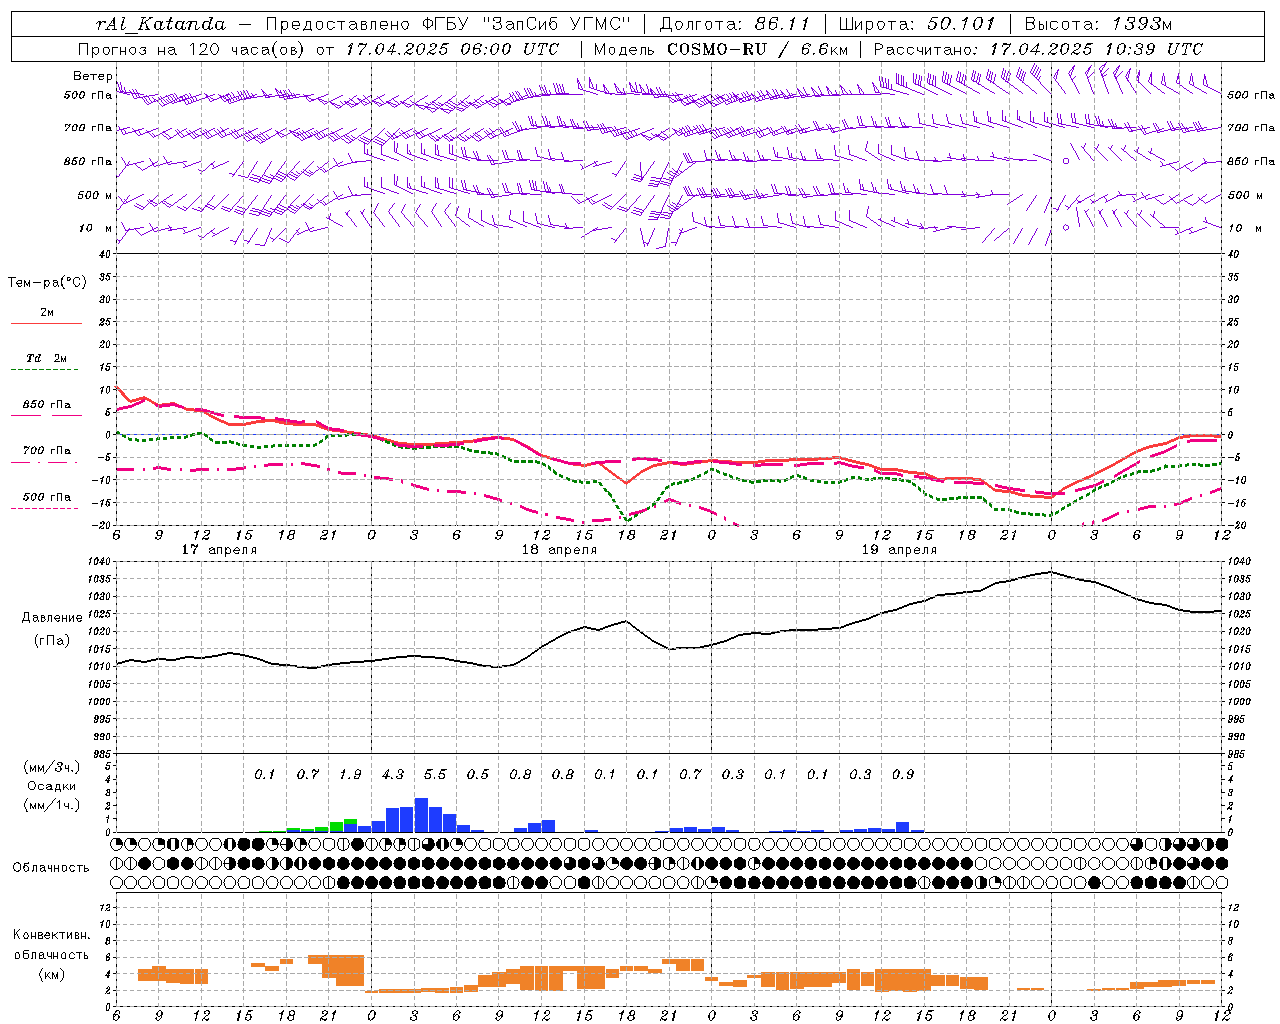Image resolution: width=1280 pixels, height=1024 pixels.
Task: Click the 0.5 three-hour precipitation value
Action: coord(478,774)
